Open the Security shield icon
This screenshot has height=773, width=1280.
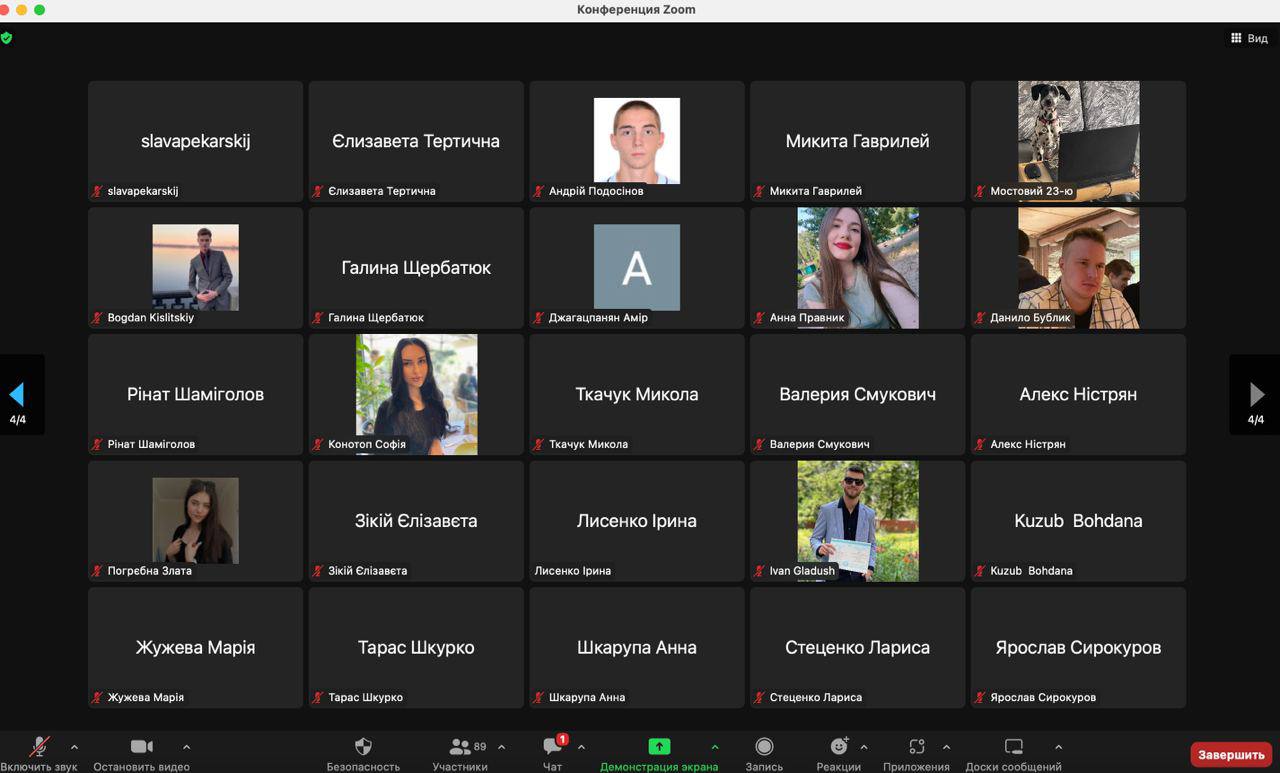pyautogui.click(x=363, y=746)
